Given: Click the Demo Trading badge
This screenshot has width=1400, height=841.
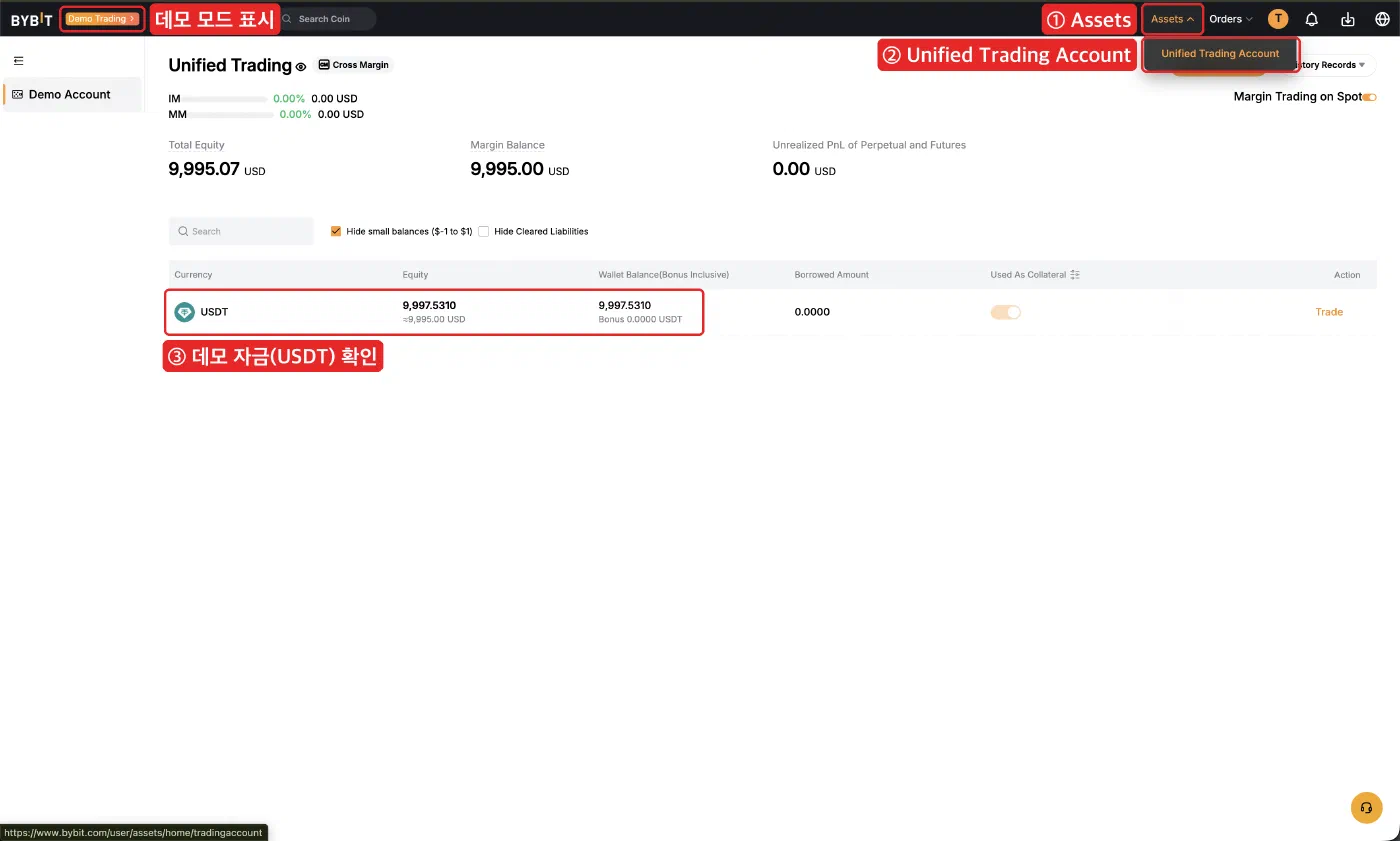Looking at the screenshot, I should [x=101, y=19].
